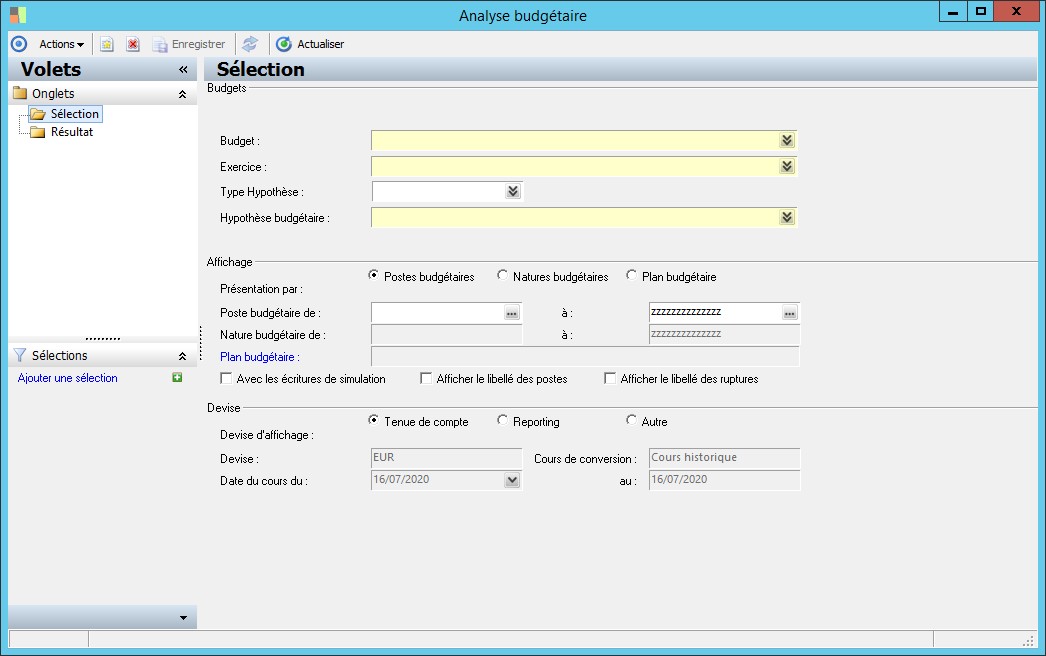Image resolution: width=1046 pixels, height=656 pixels.
Task: Click the resize grip in the status bar corner
Action: point(1028,641)
